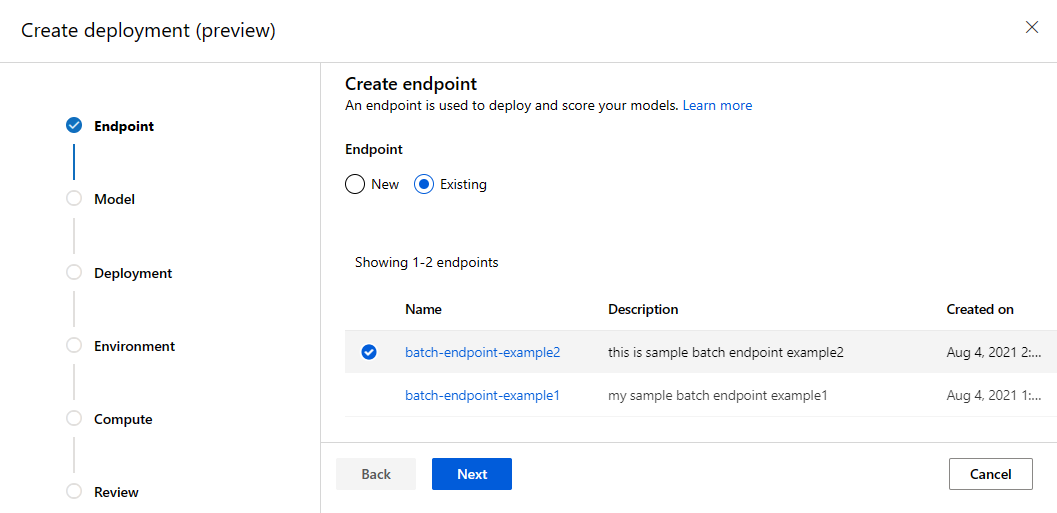Screen dimensions: 1057x513
Task: Open the Learn more link
Action: click(x=717, y=105)
